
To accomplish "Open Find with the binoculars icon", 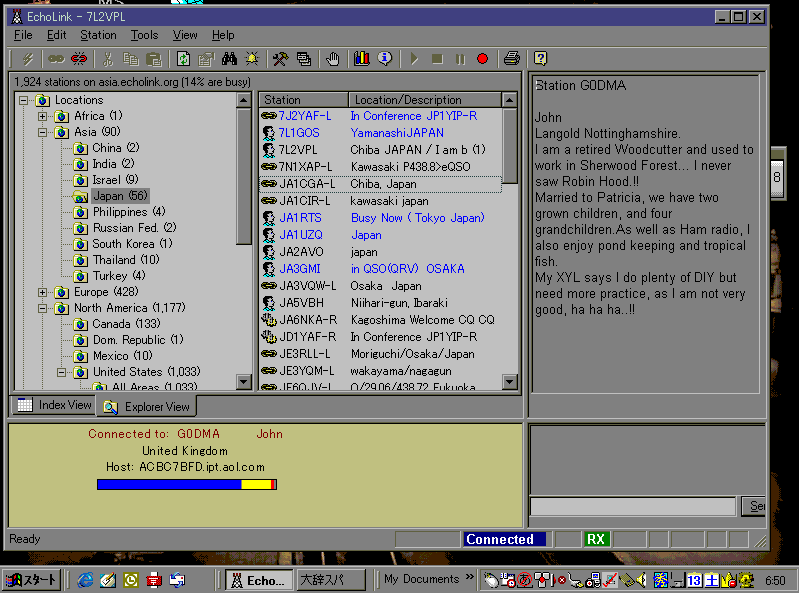I will pos(229,59).
